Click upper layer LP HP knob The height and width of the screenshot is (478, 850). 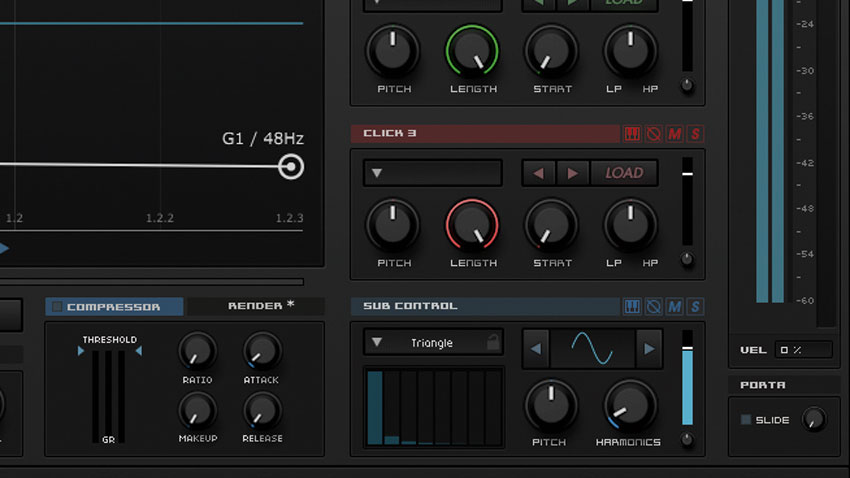click(630, 51)
